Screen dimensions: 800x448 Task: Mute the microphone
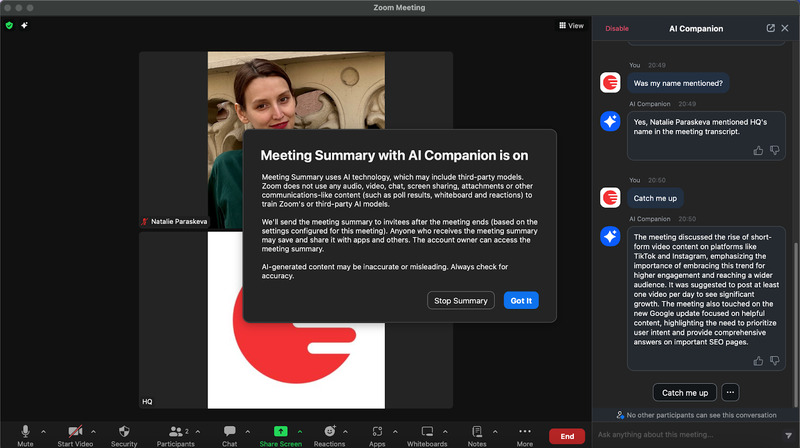click(x=25, y=436)
